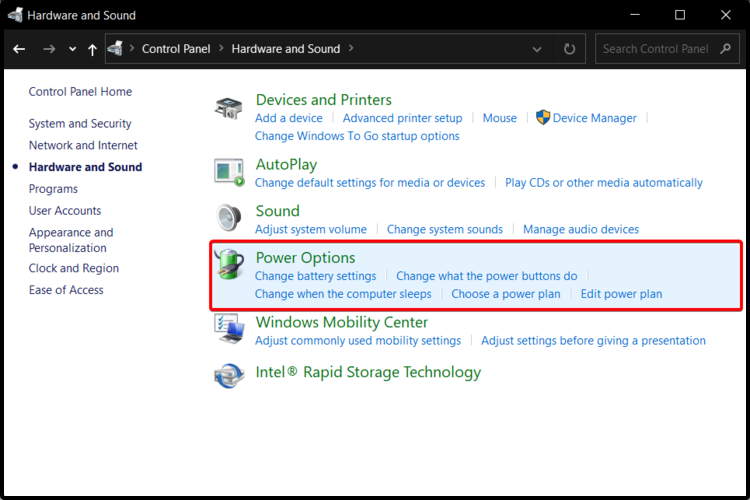The height and width of the screenshot is (500, 750).
Task: Click the AutoPlay category icon
Action: click(x=229, y=172)
